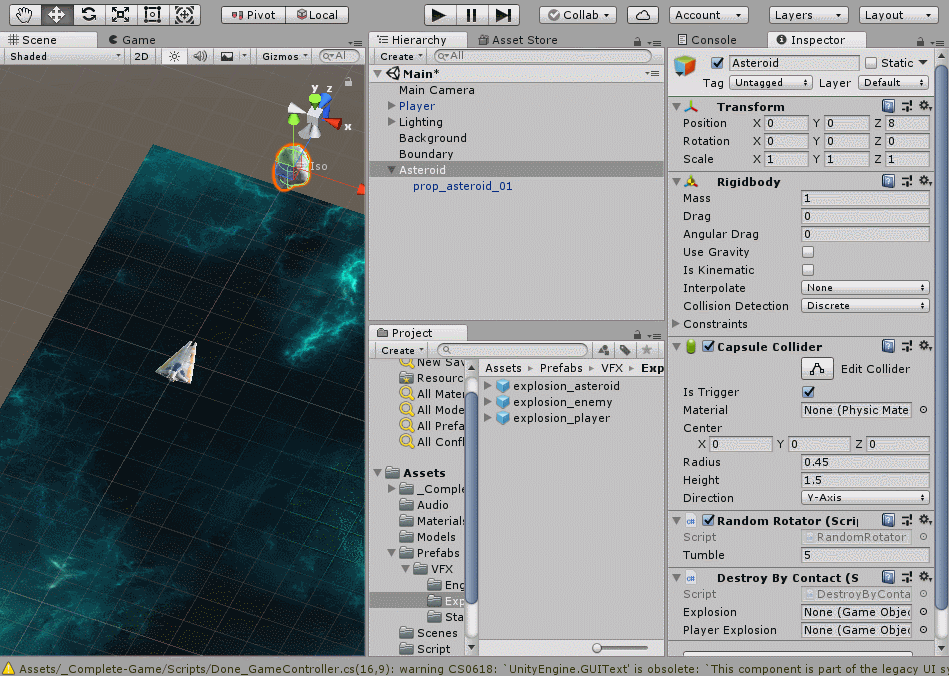The width and height of the screenshot is (949, 676).
Task: Open Random Rotator gear menu
Action: tap(924, 519)
